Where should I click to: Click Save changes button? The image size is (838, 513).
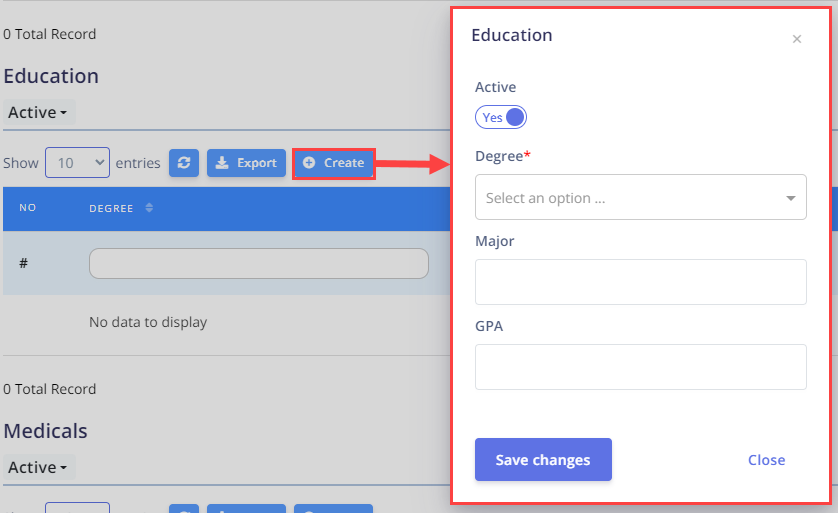point(543,460)
